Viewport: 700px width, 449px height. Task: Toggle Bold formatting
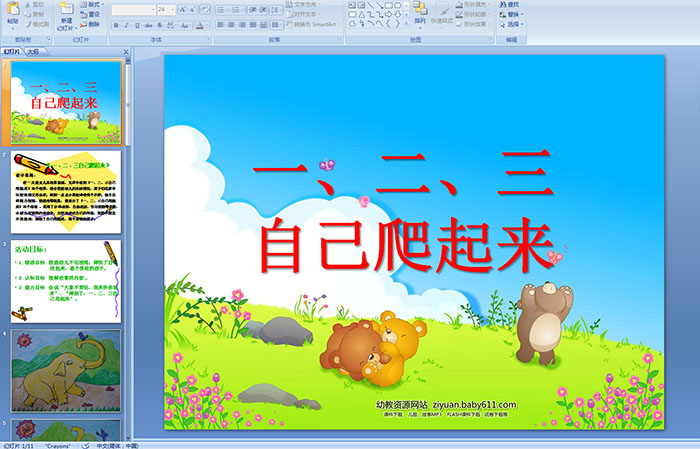point(116,25)
